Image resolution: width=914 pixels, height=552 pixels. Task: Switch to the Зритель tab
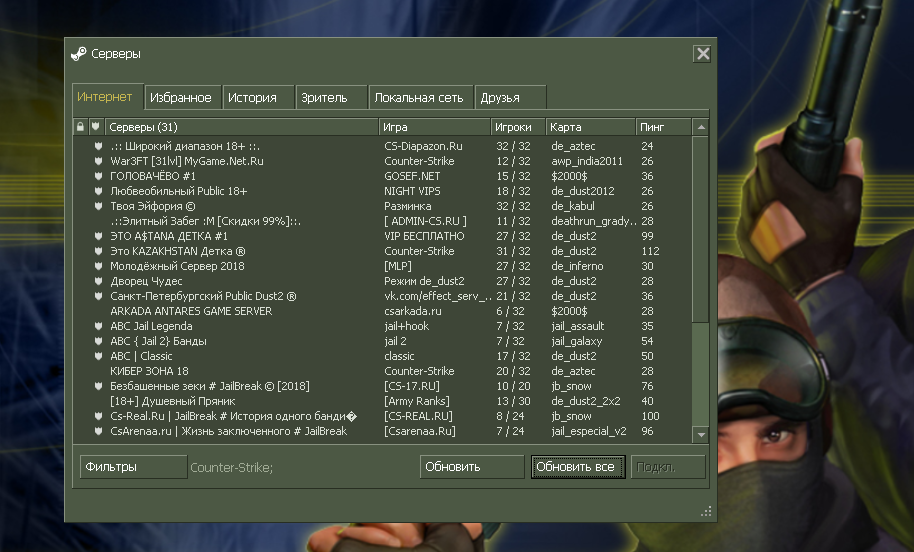point(331,97)
